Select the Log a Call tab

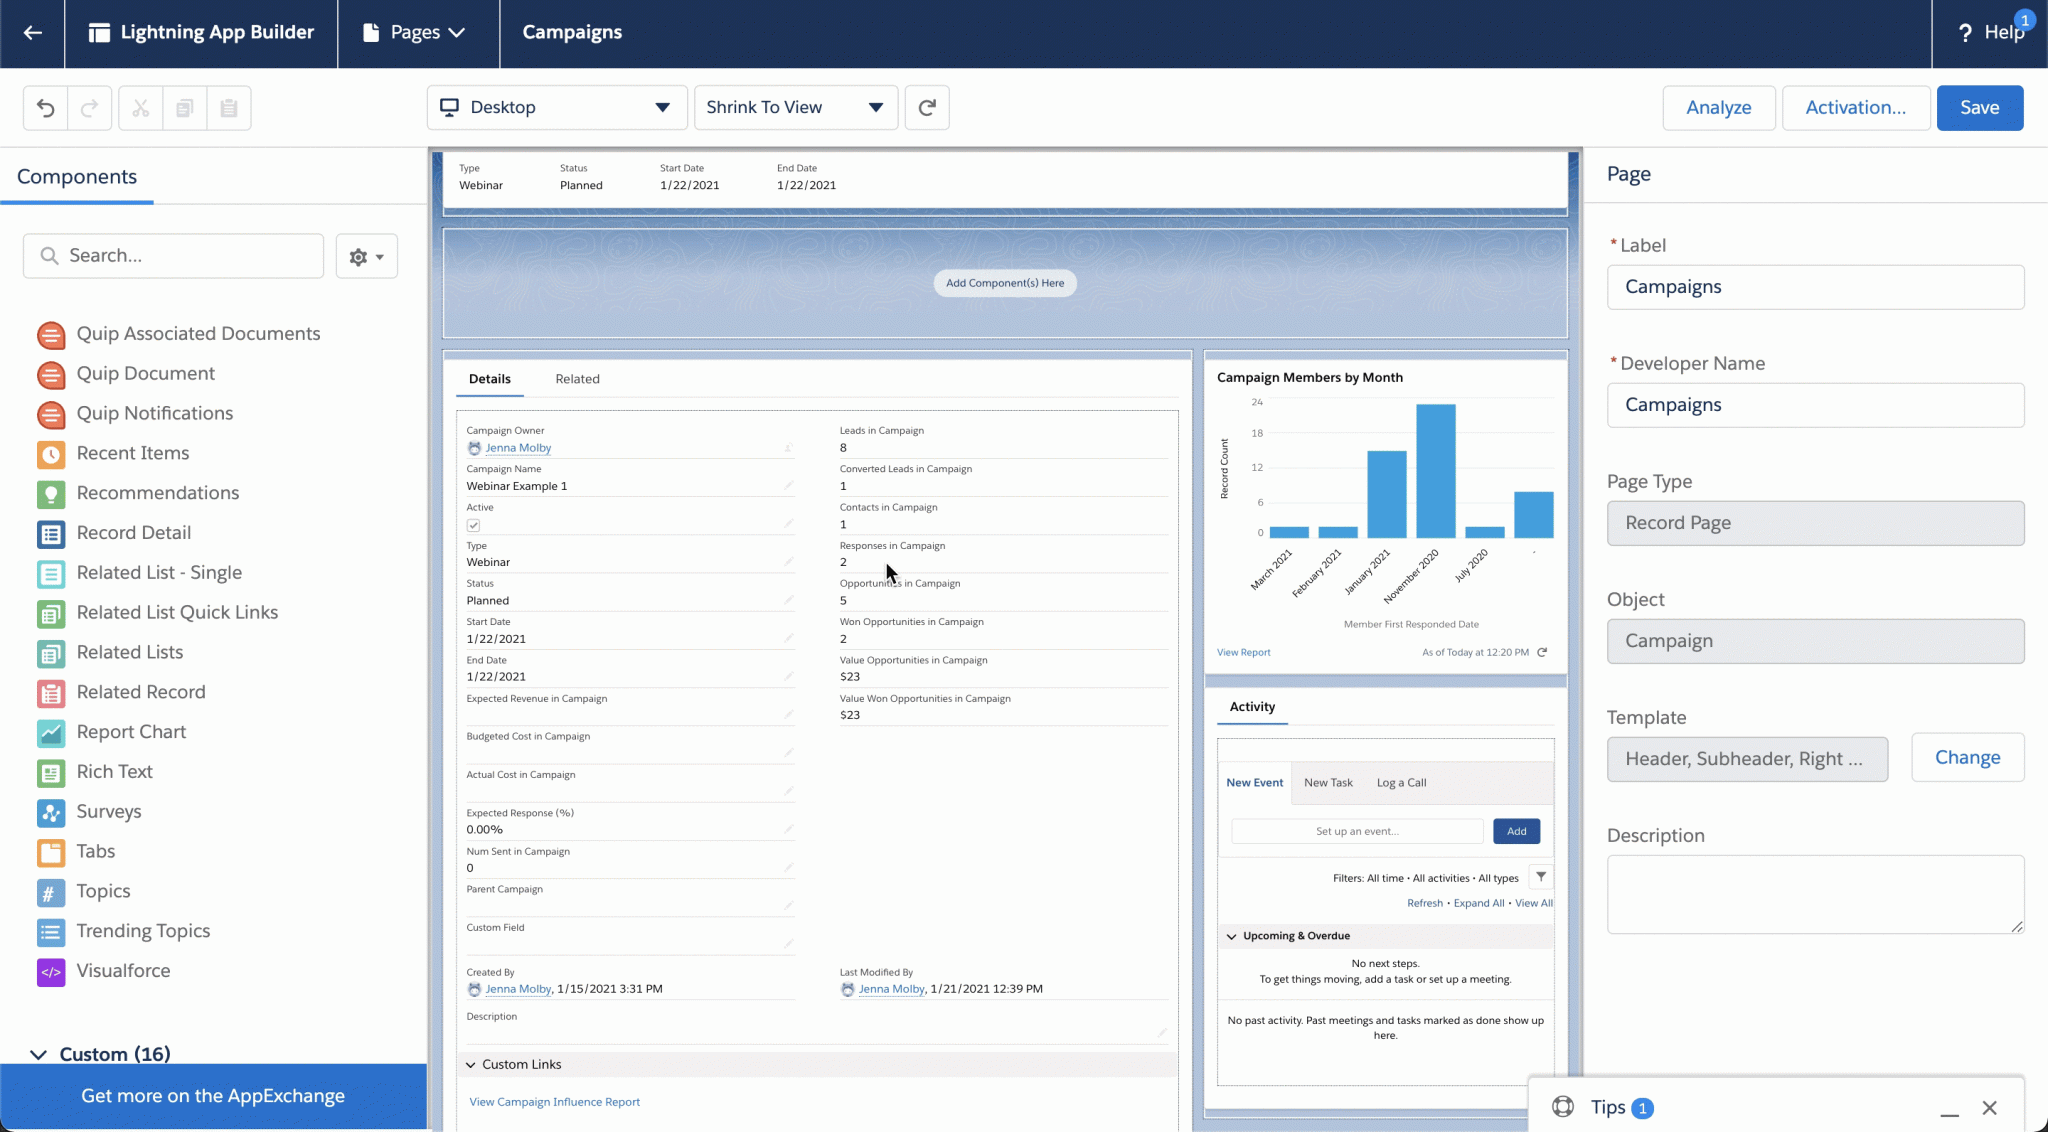[1401, 782]
